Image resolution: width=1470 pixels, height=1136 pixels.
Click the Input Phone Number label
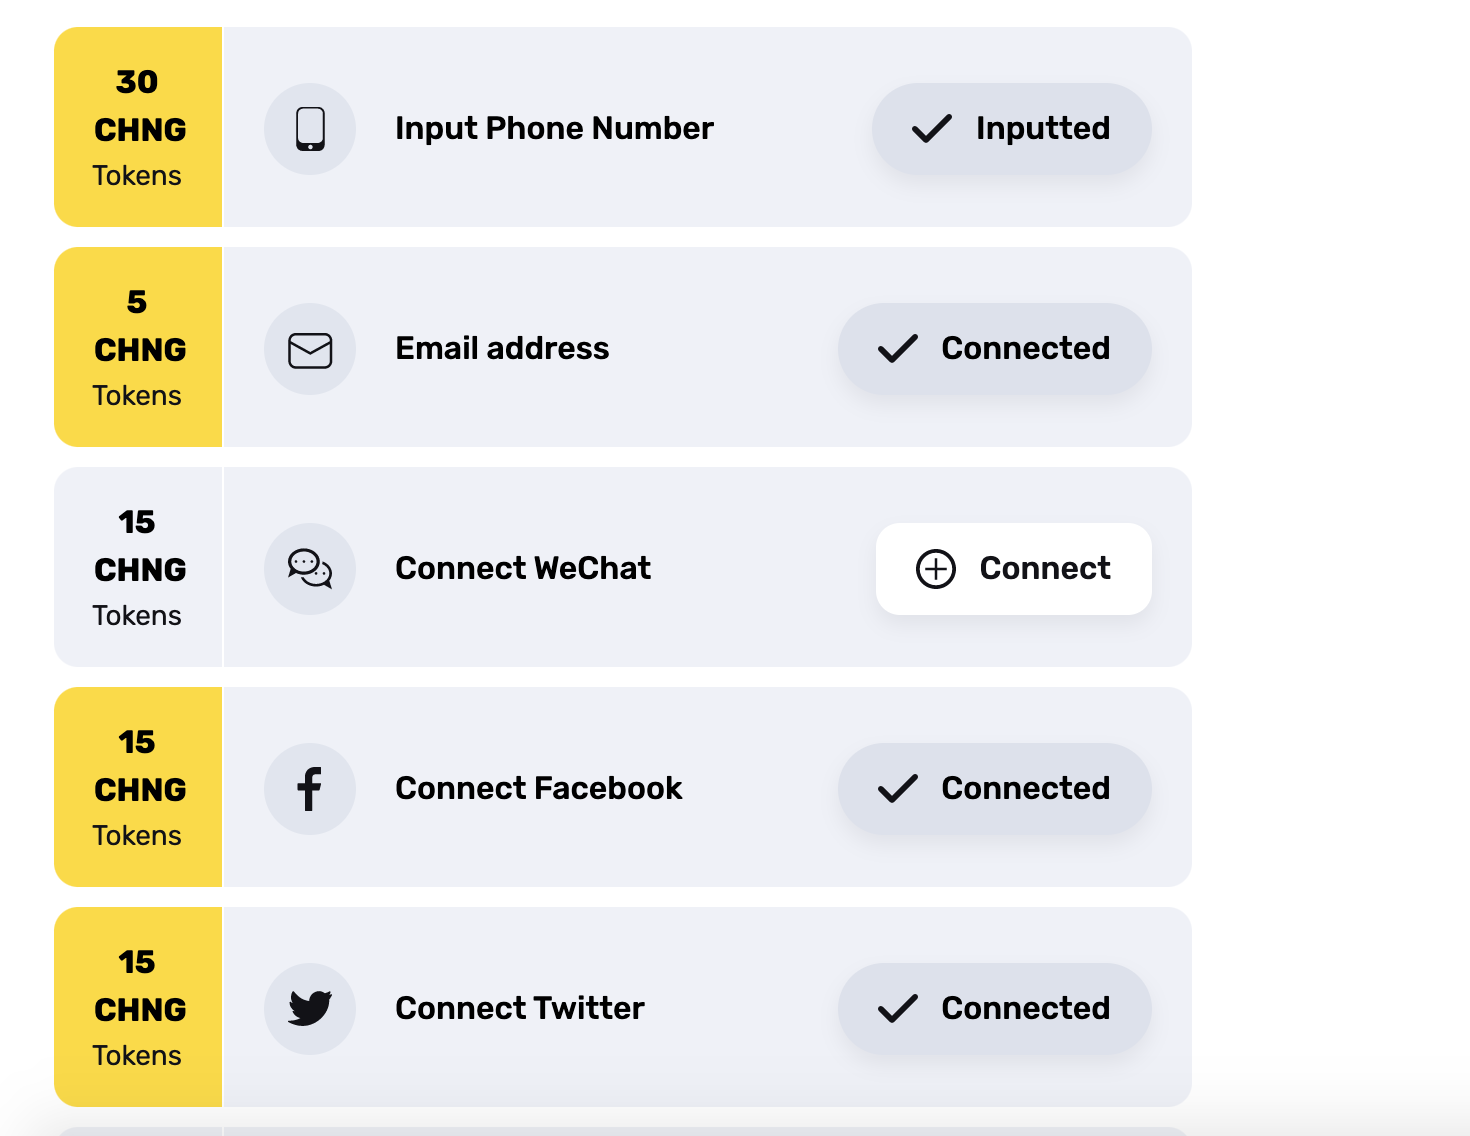click(554, 129)
